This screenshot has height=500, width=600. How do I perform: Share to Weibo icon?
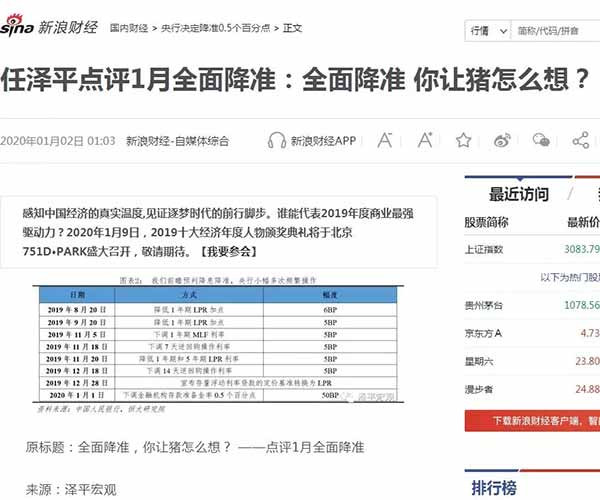pos(502,140)
